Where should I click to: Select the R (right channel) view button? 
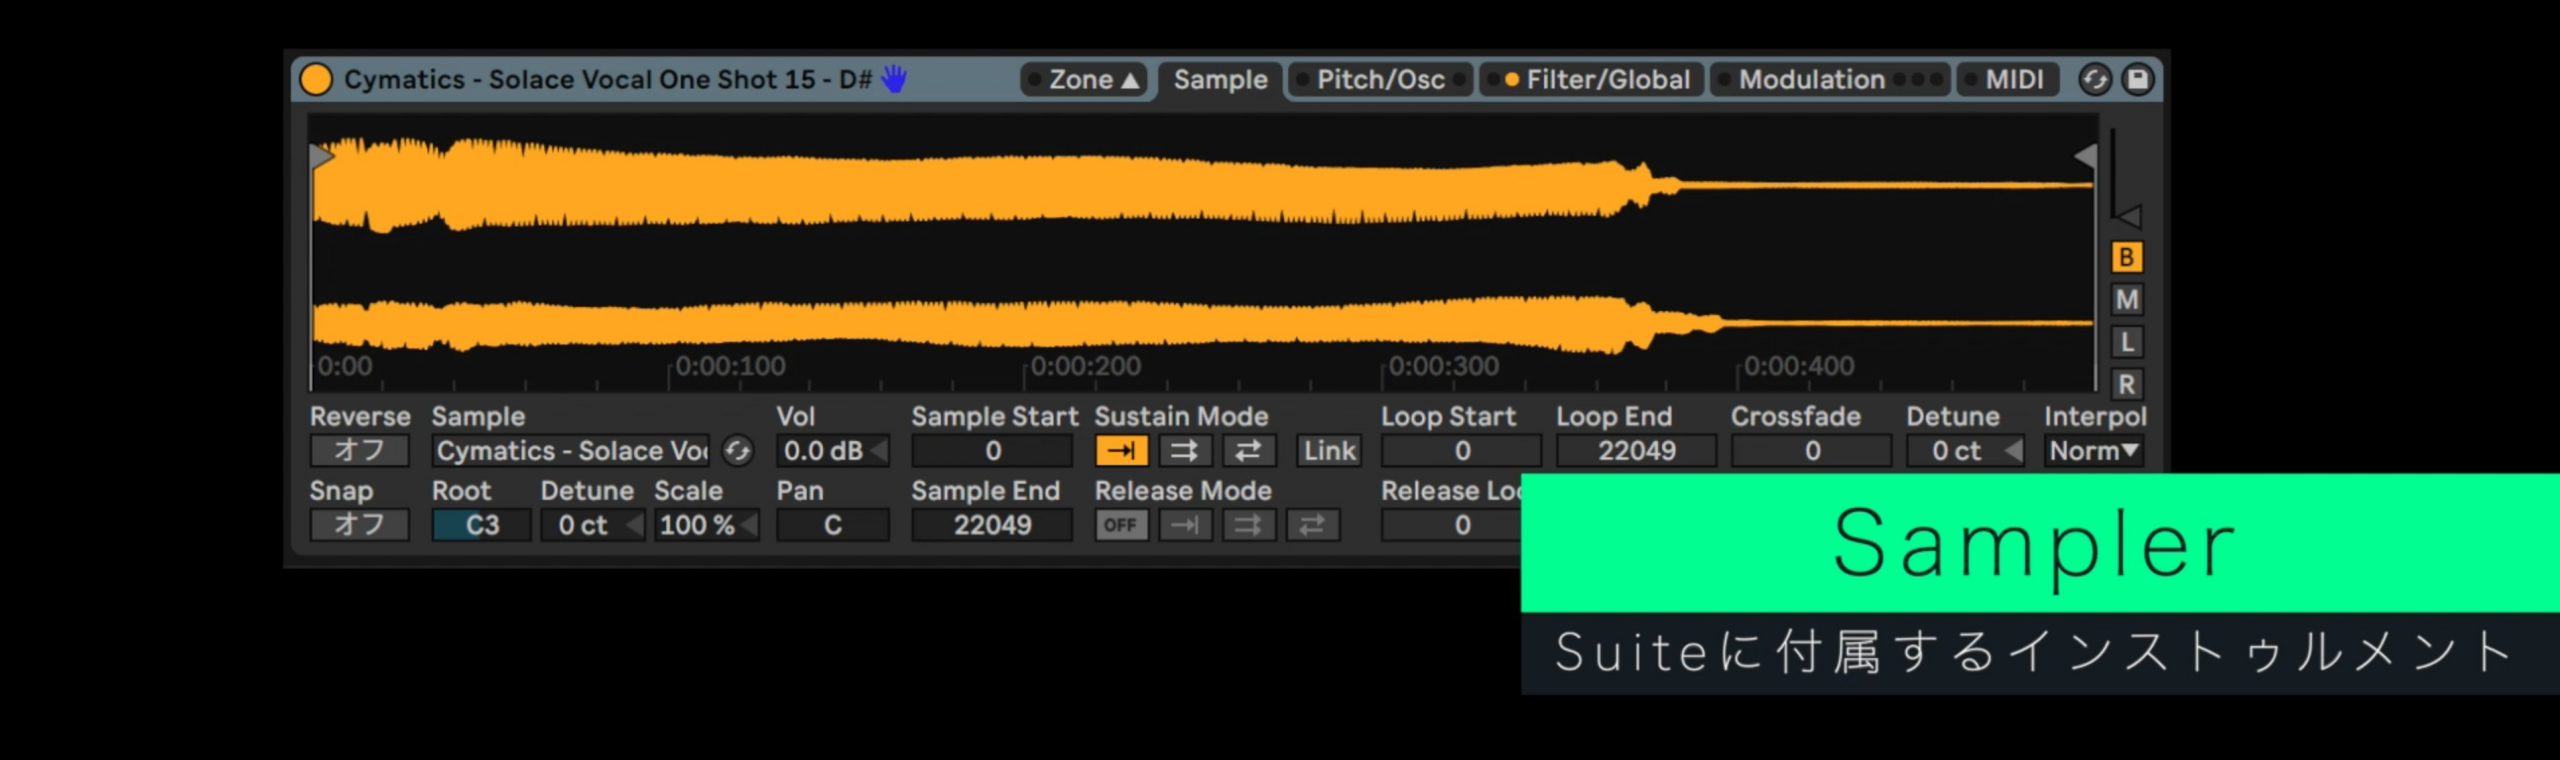[x=2126, y=384]
